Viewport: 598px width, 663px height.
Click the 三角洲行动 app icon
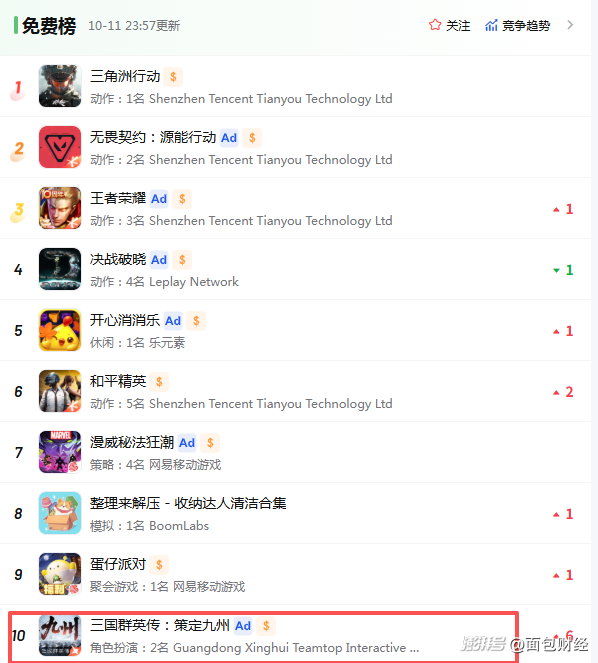tap(60, 86)
